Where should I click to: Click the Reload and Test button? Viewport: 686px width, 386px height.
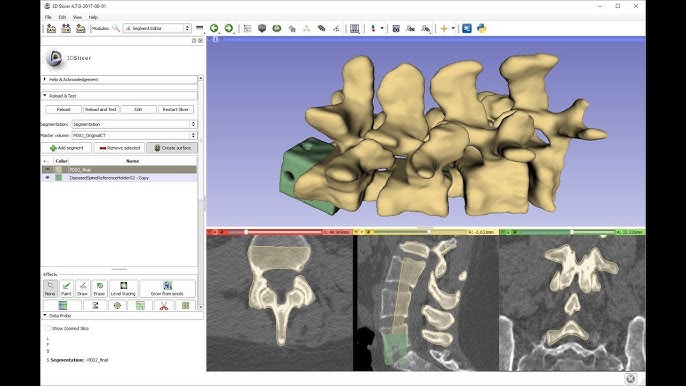[101, 109]
